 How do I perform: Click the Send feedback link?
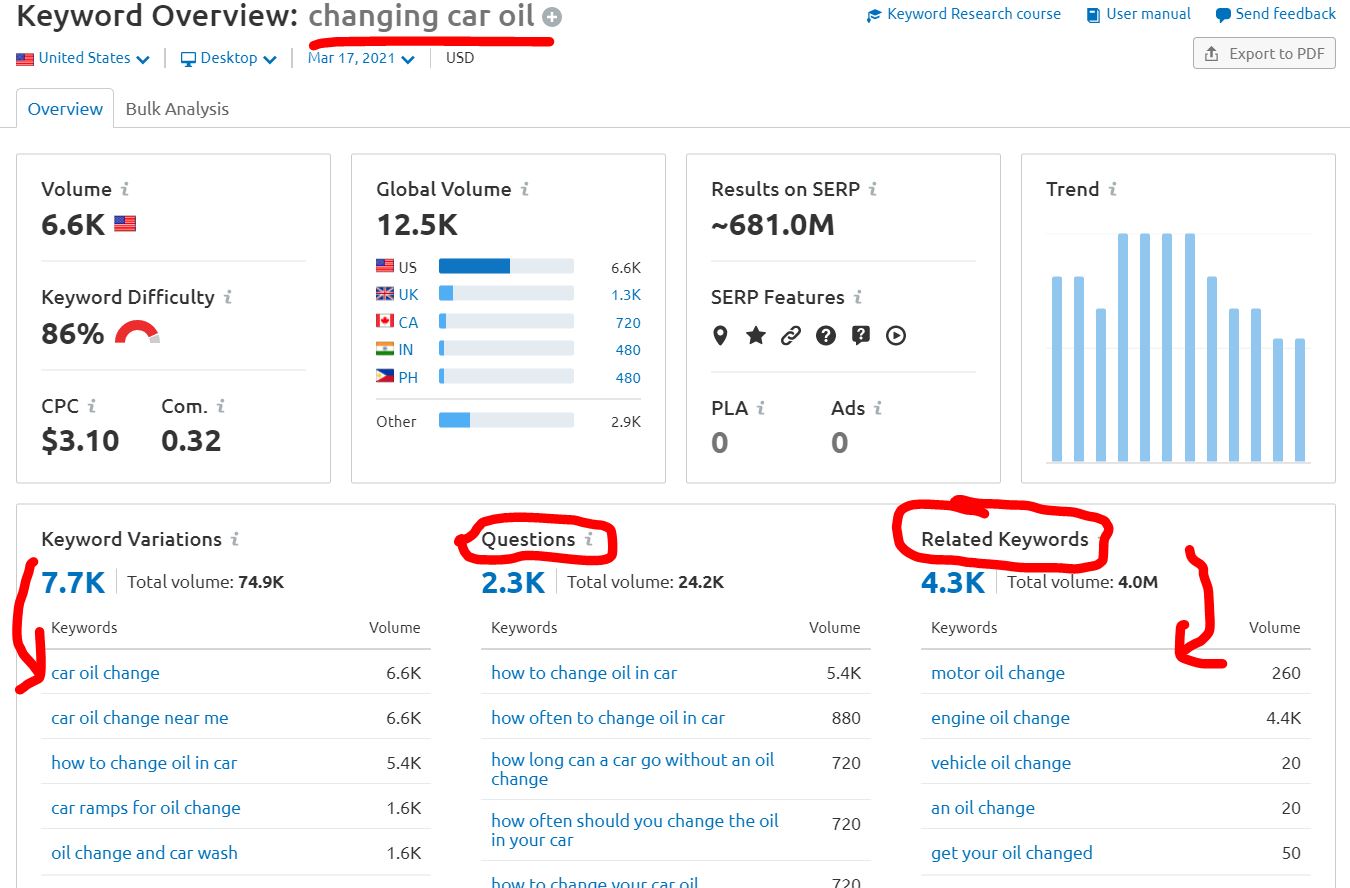click(x=1286, y=14)
